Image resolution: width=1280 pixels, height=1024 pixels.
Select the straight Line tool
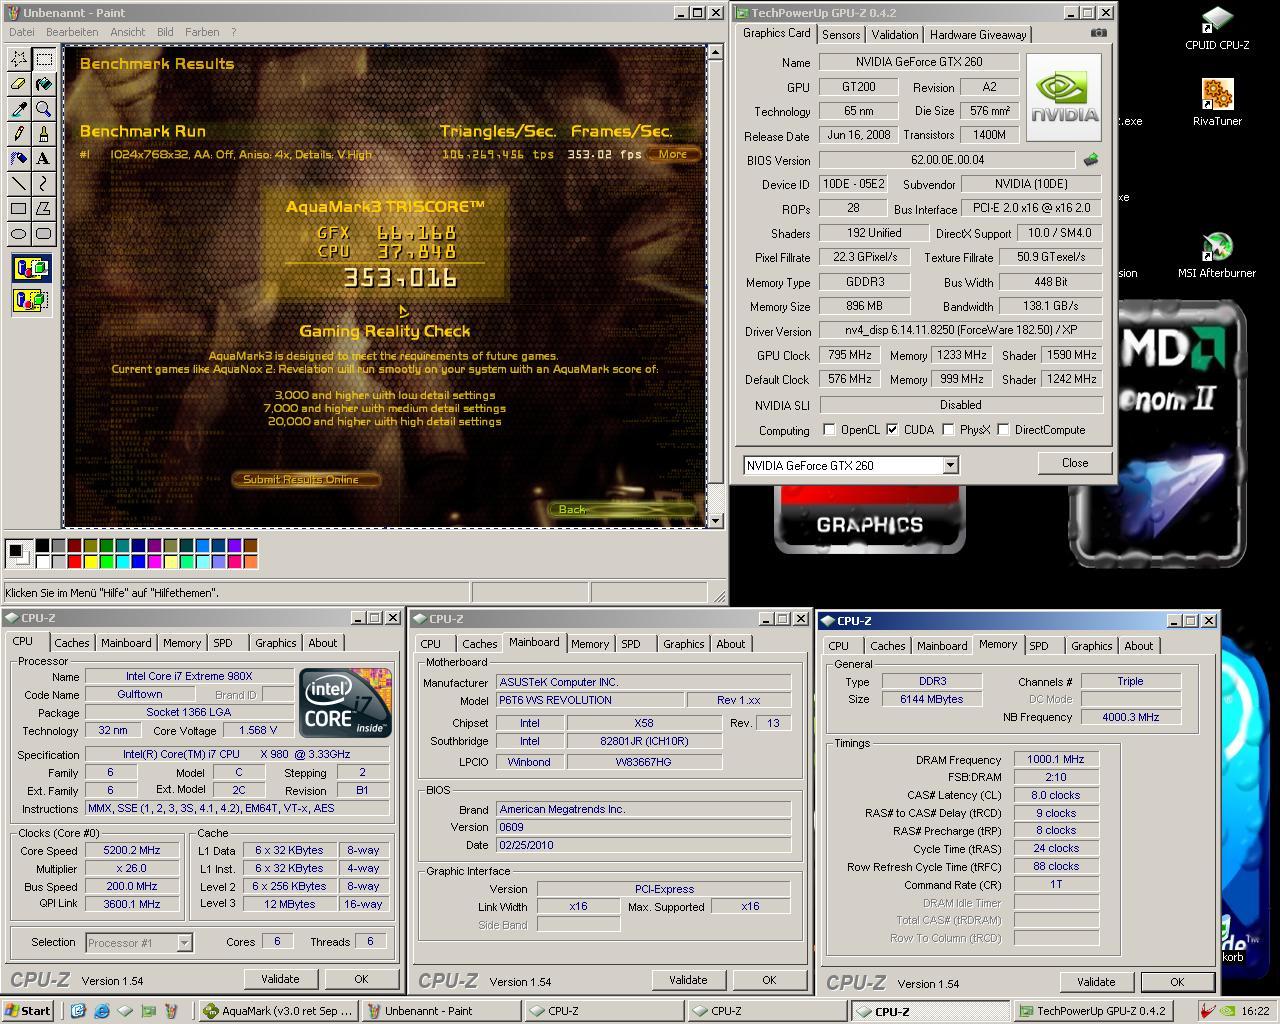point(19,184)
